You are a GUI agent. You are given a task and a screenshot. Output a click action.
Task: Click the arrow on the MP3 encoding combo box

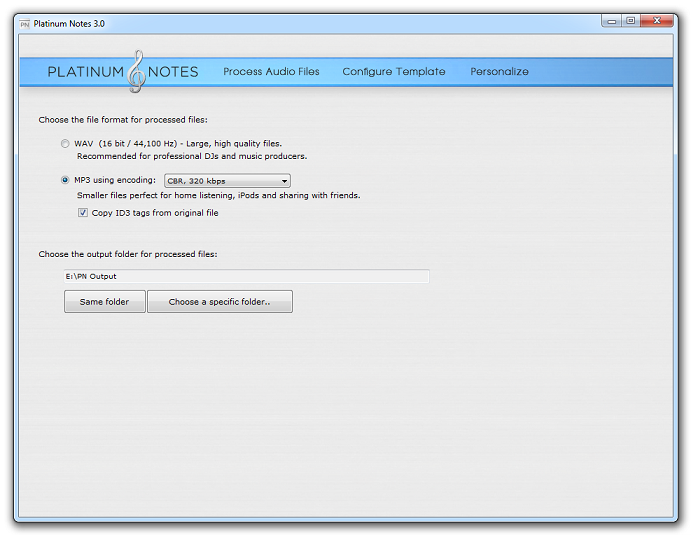[285, 181]
